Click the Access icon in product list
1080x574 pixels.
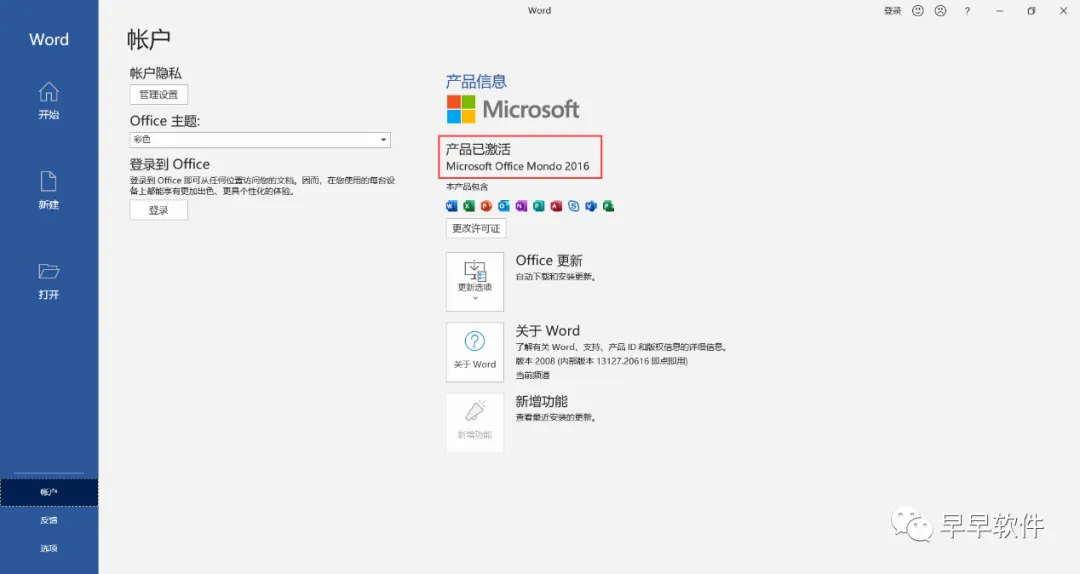tap(556, 205)
